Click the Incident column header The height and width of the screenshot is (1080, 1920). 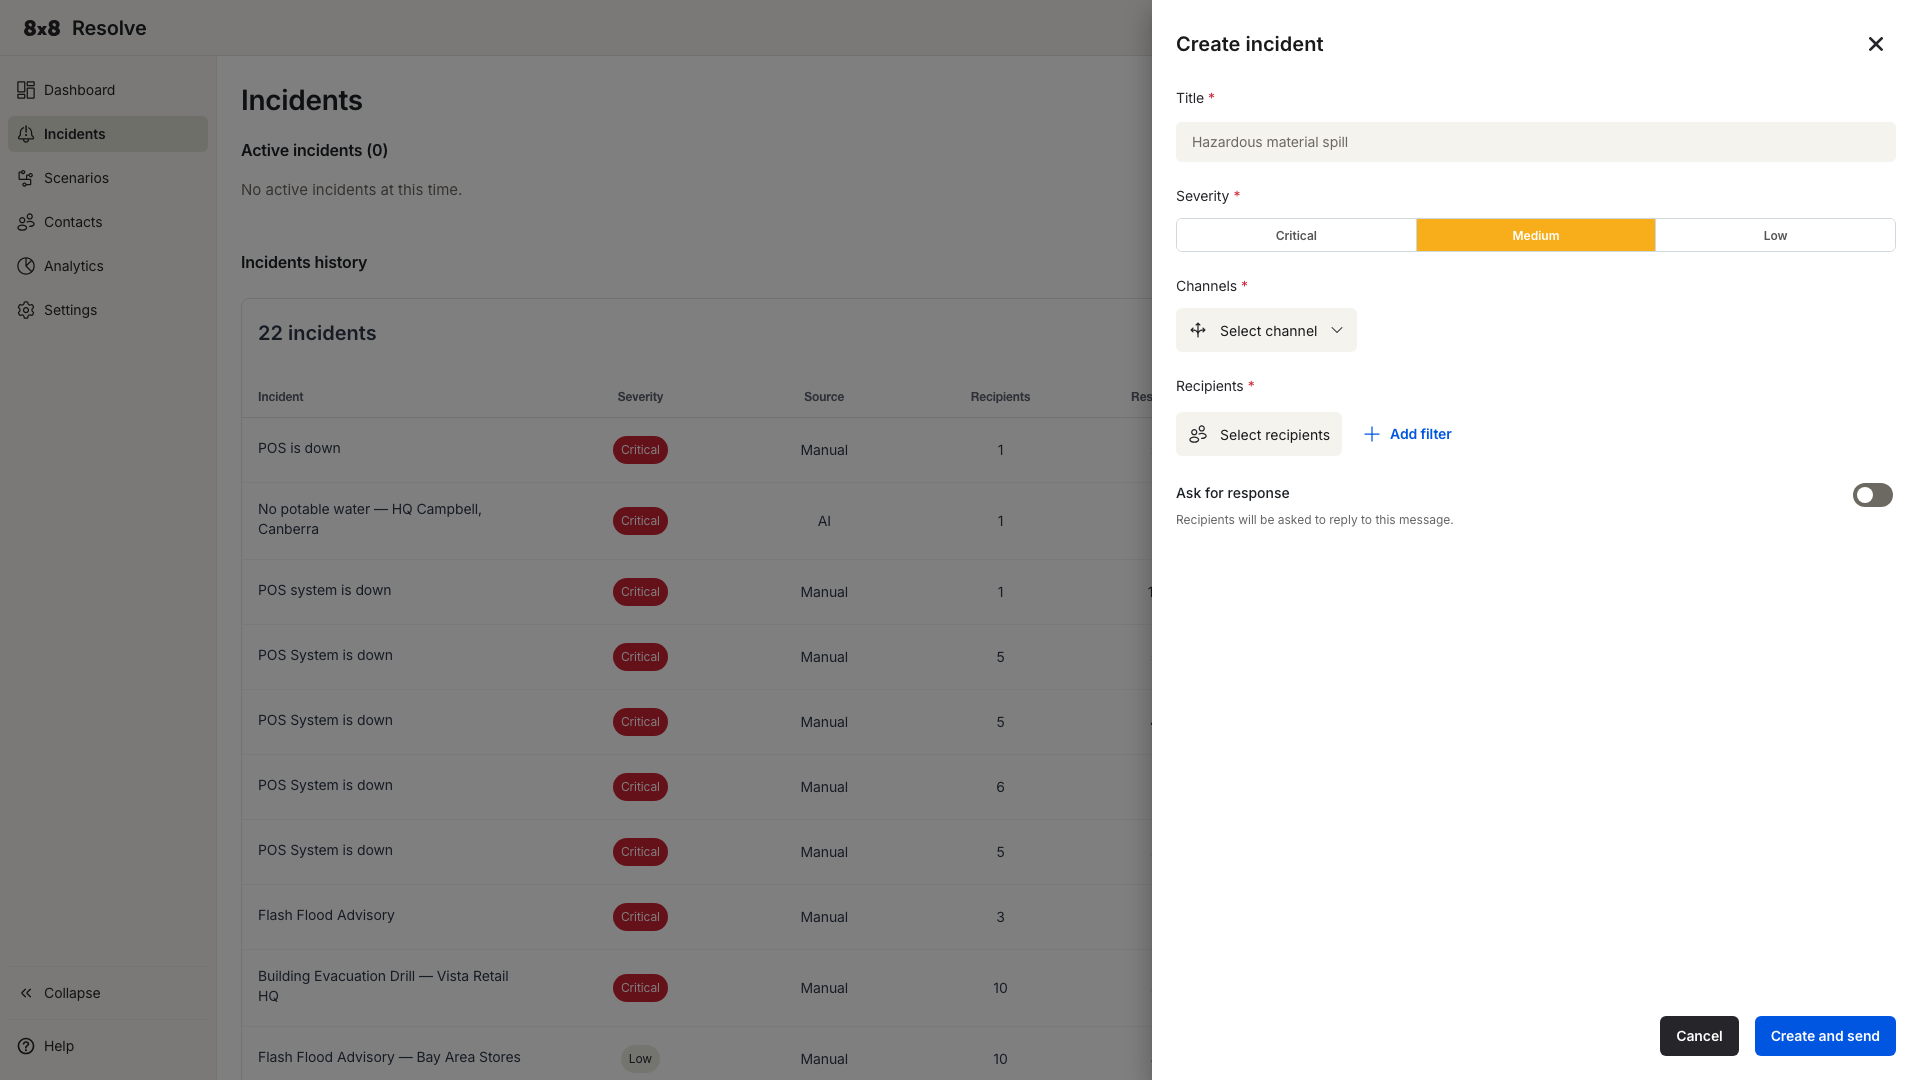[x=280, y=397]
